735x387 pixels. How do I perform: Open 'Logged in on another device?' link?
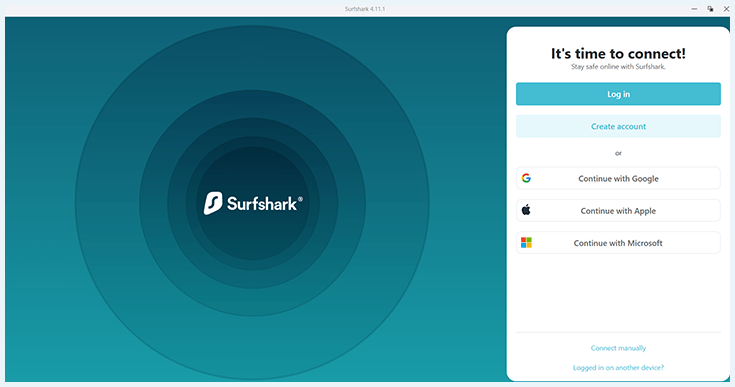[618, 367]
